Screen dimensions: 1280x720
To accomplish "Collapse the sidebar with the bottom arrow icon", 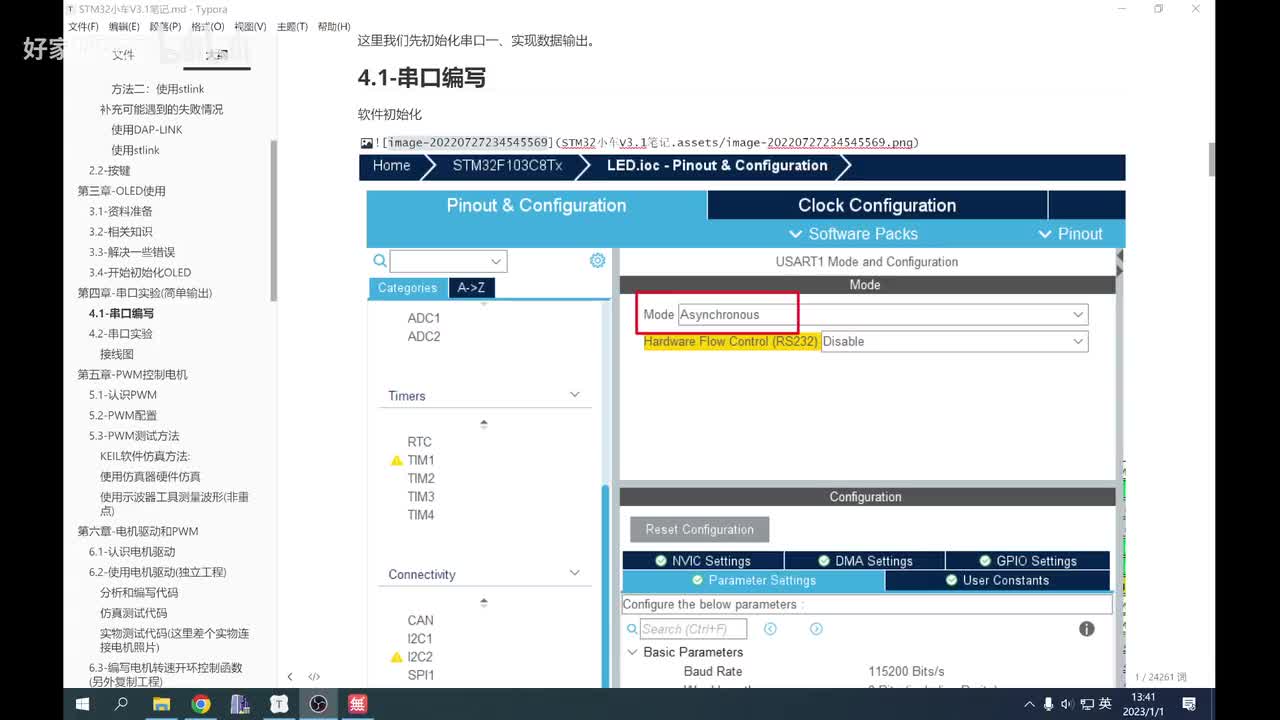I will 290,677.
